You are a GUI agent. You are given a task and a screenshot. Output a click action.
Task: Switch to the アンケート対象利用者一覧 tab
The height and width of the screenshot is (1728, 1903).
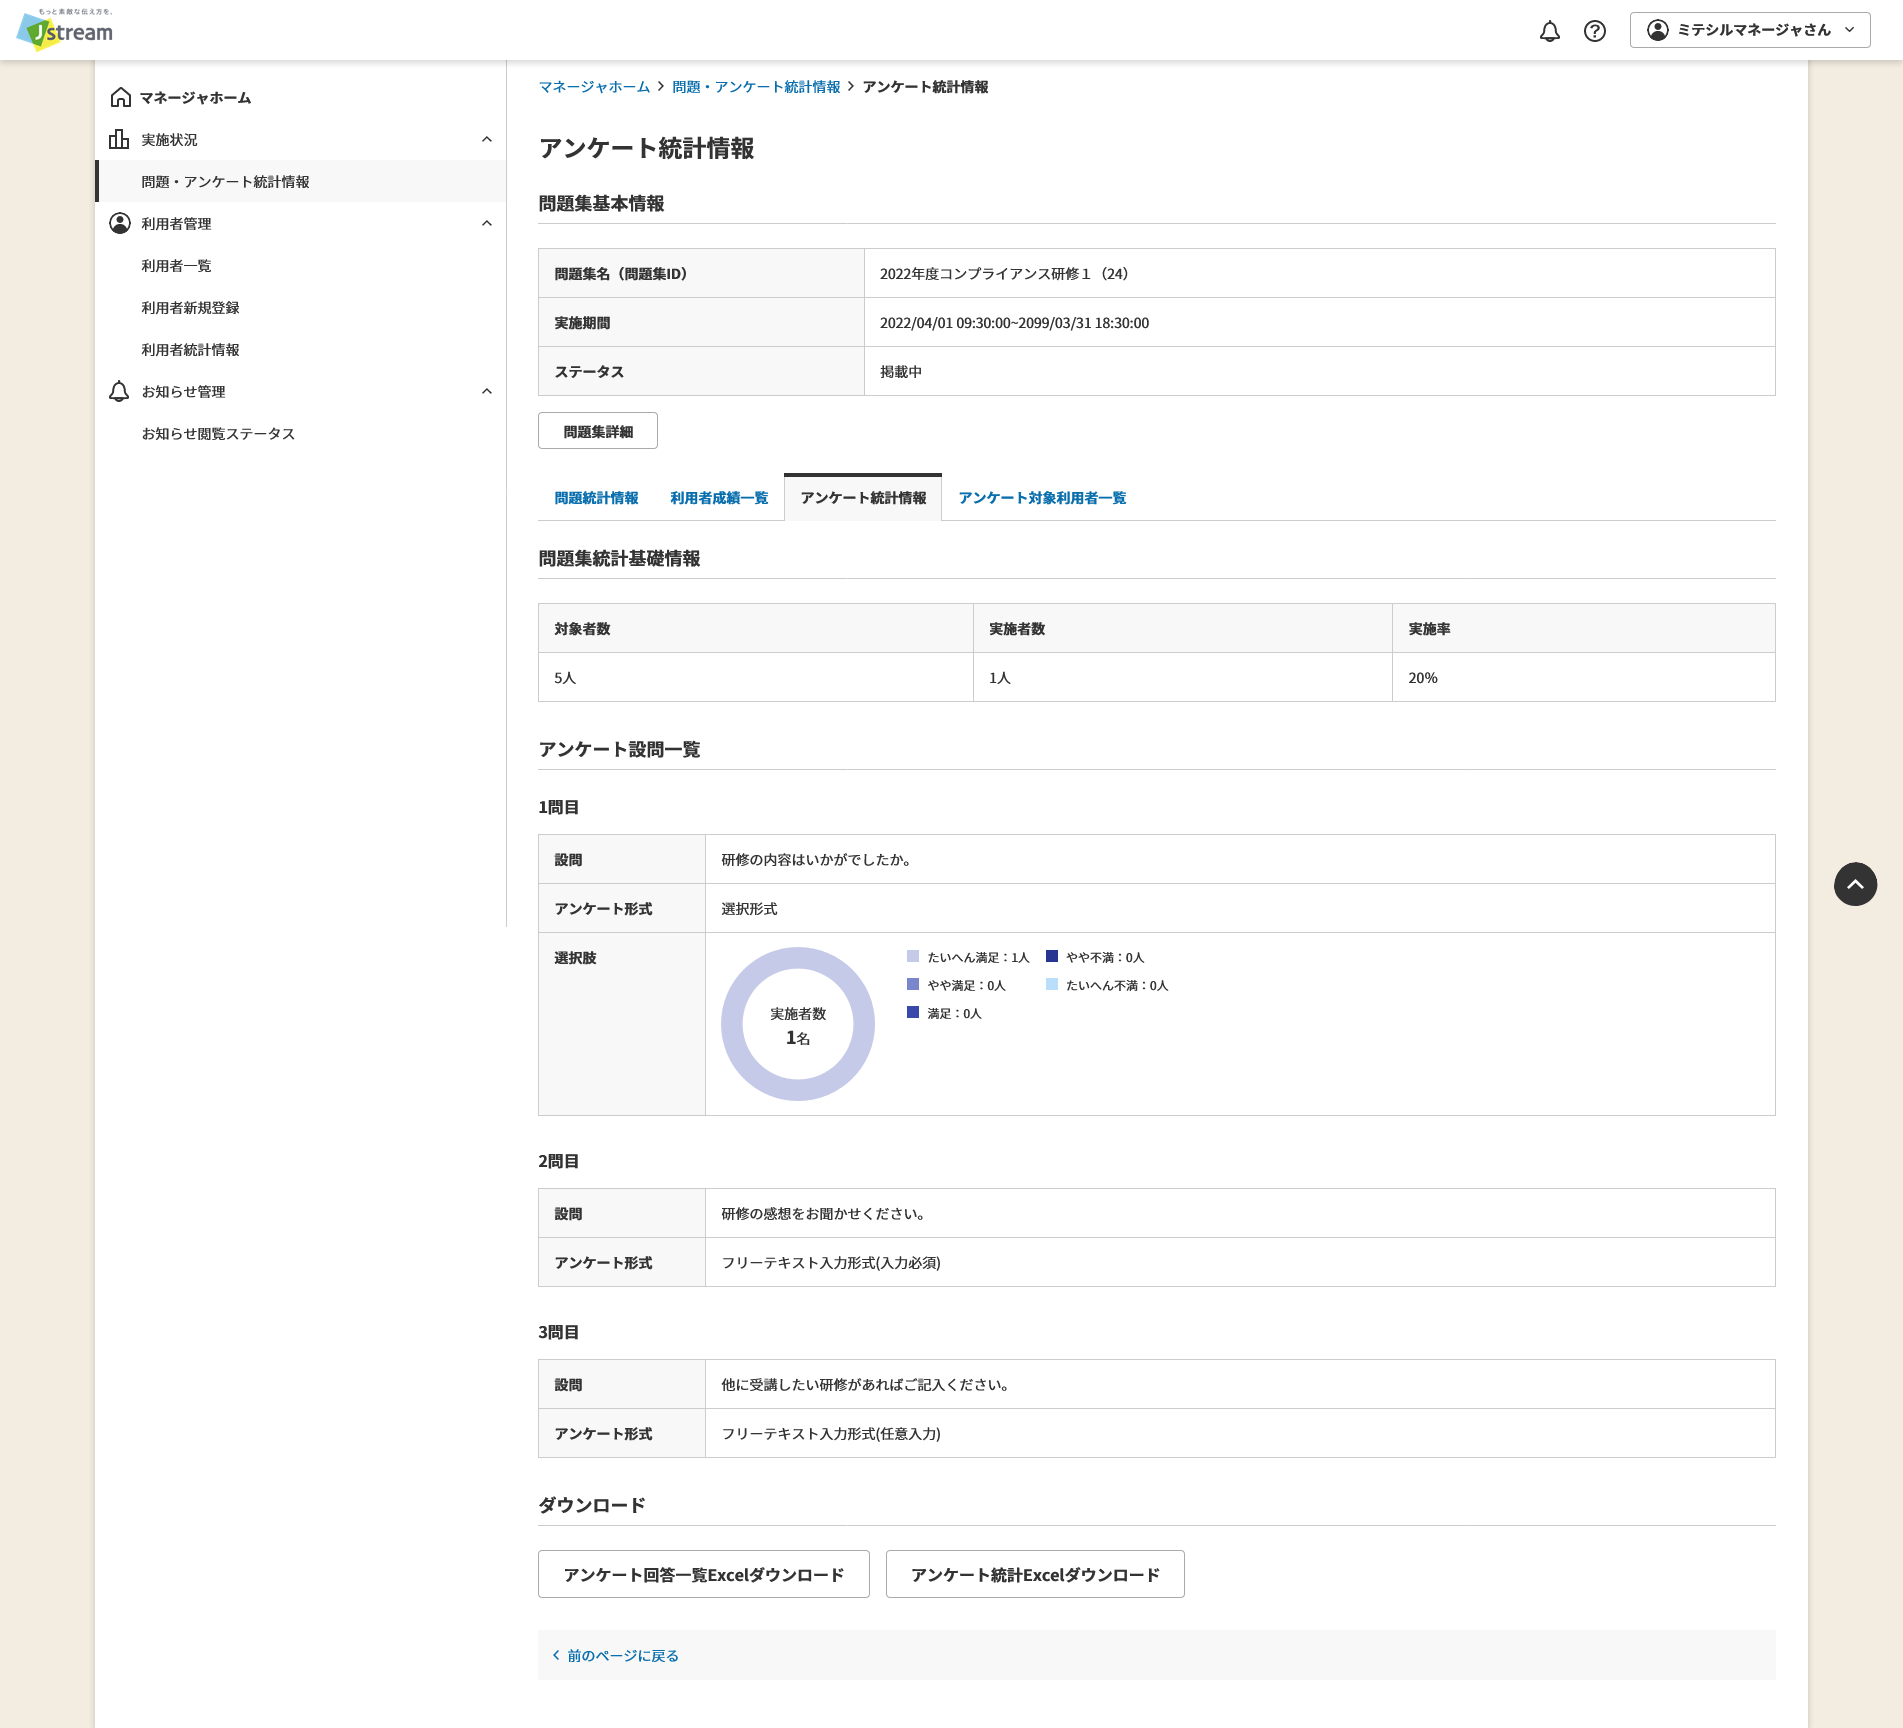[x=1042, y=498]
